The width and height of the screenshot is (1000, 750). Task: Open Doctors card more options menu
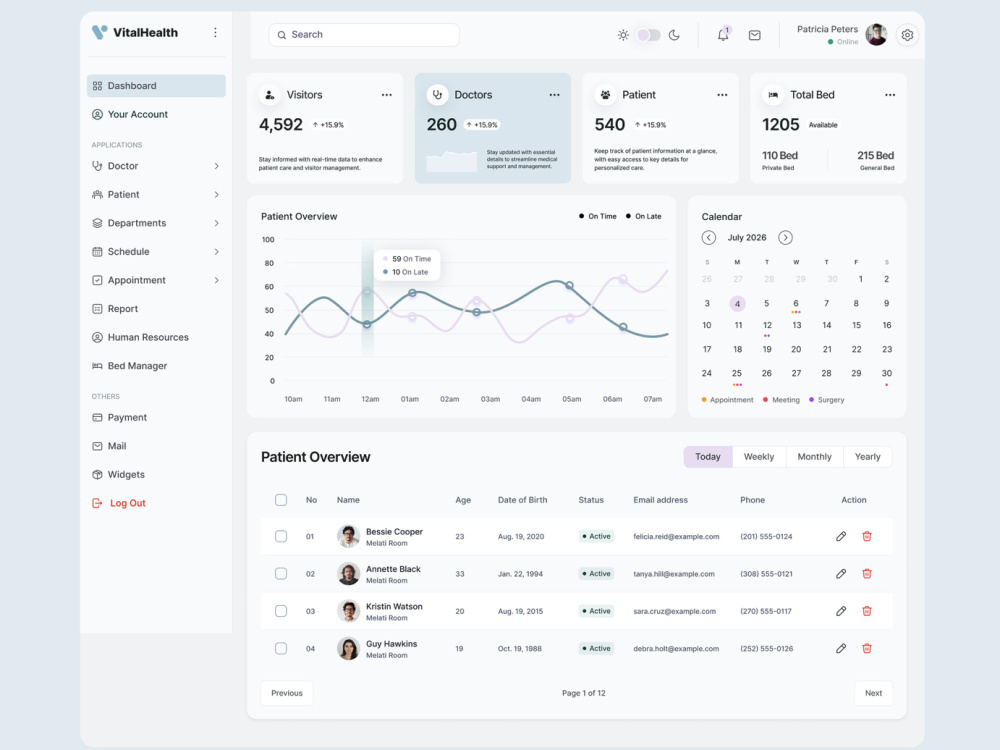(x=554, y=95)
